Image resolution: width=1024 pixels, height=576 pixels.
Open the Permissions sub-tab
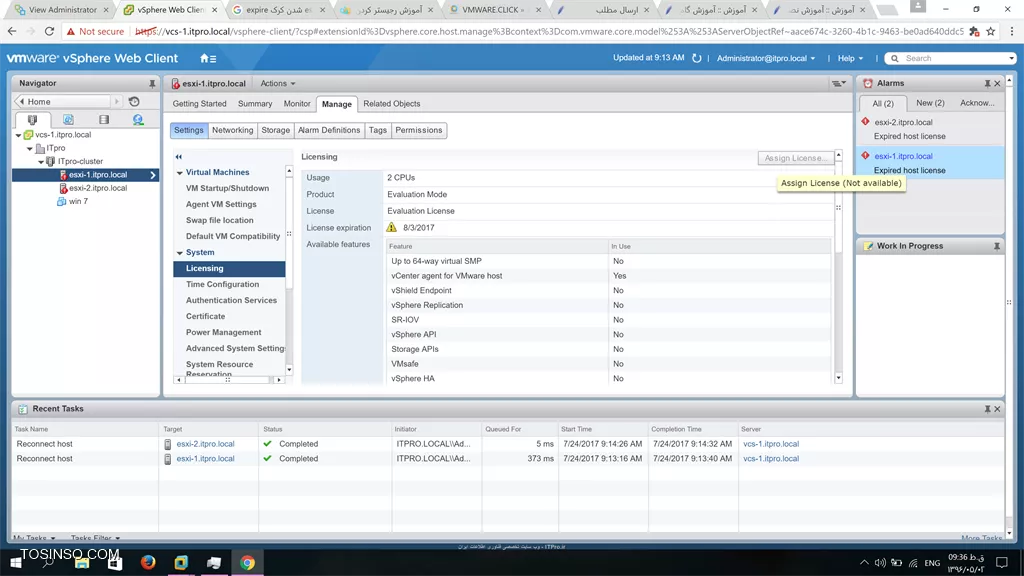tap(419, 130)
